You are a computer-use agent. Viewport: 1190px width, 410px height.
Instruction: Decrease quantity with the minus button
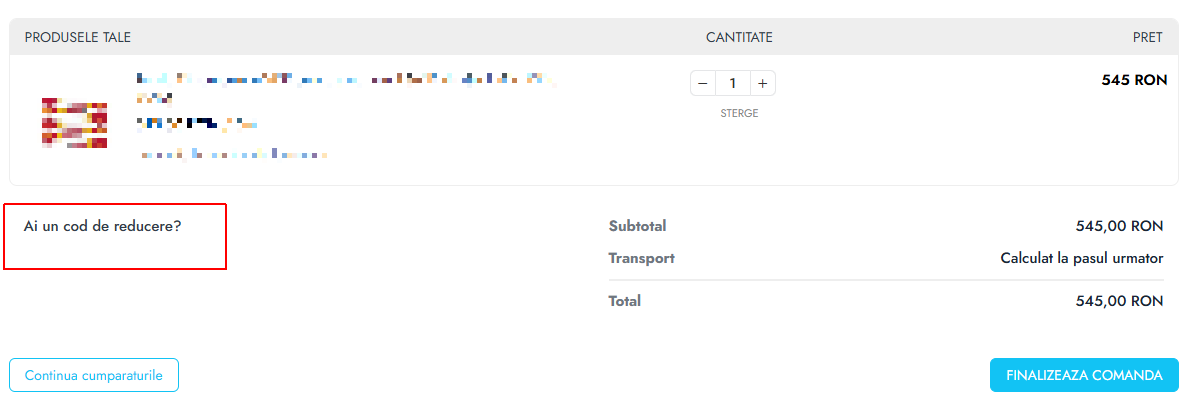[703, 84]
